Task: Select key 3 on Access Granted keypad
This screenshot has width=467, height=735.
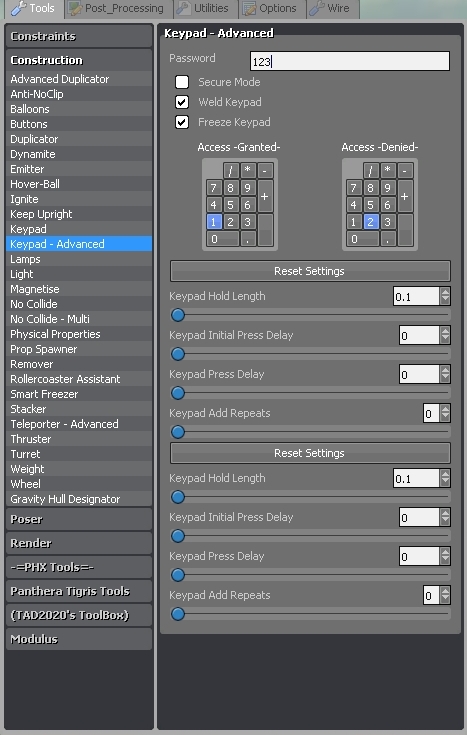Action: tap(248, 222)
